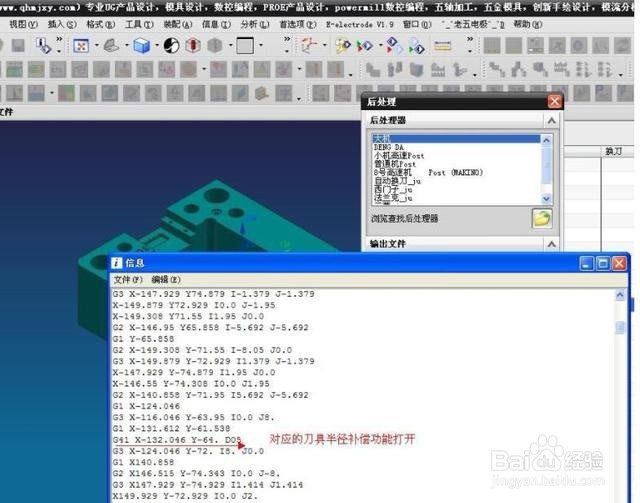Click the blue diamond with green arrow icon
Screen dimensions: 640x503
point(417,45)
